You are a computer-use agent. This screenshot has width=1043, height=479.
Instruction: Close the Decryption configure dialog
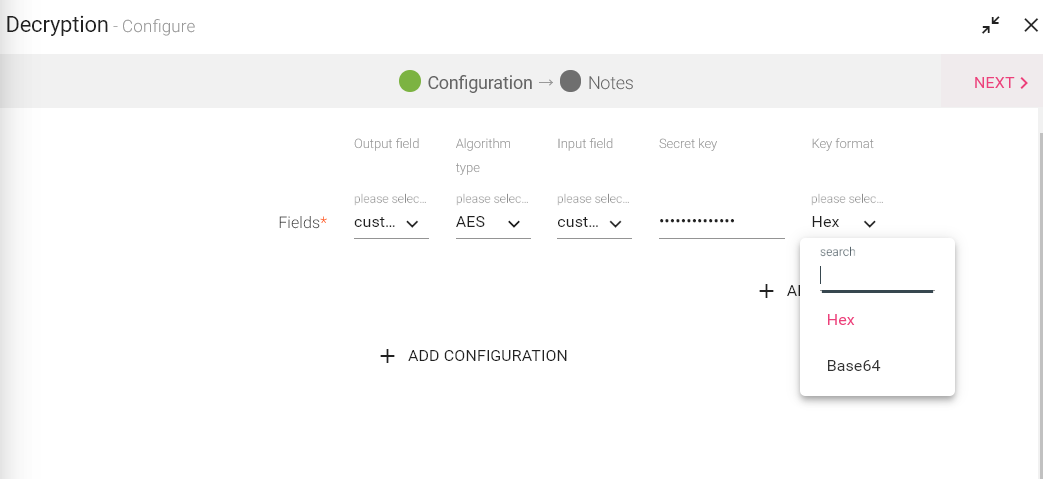tap(1031, 26)
